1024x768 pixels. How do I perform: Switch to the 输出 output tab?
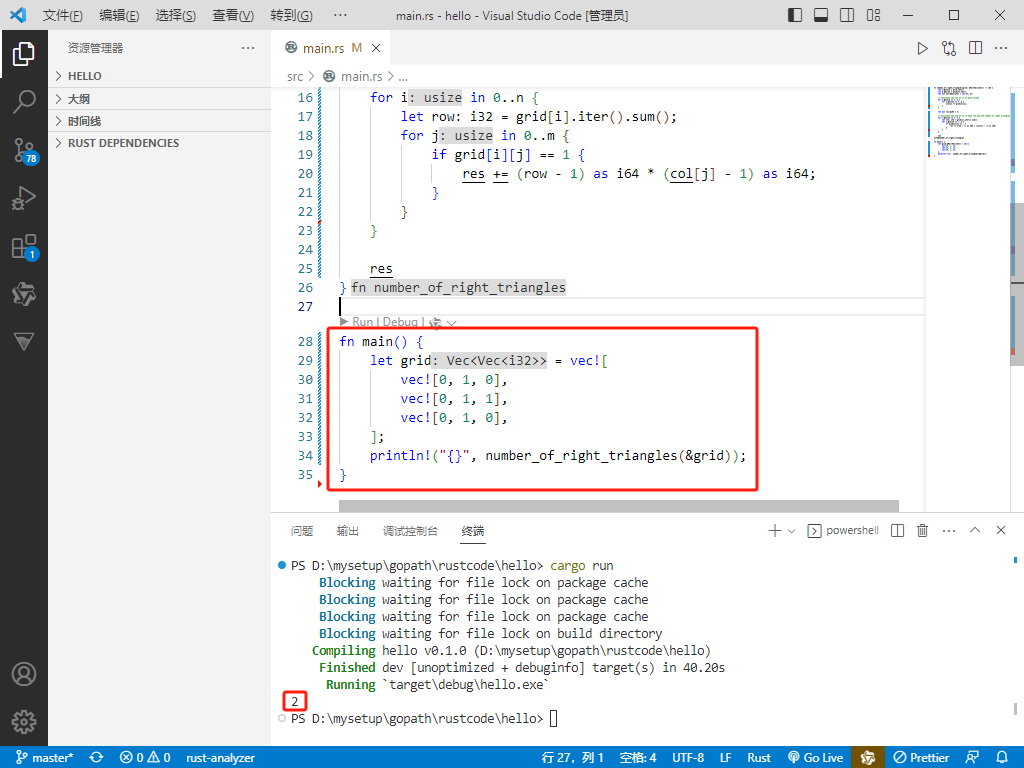tap(347, 531)
